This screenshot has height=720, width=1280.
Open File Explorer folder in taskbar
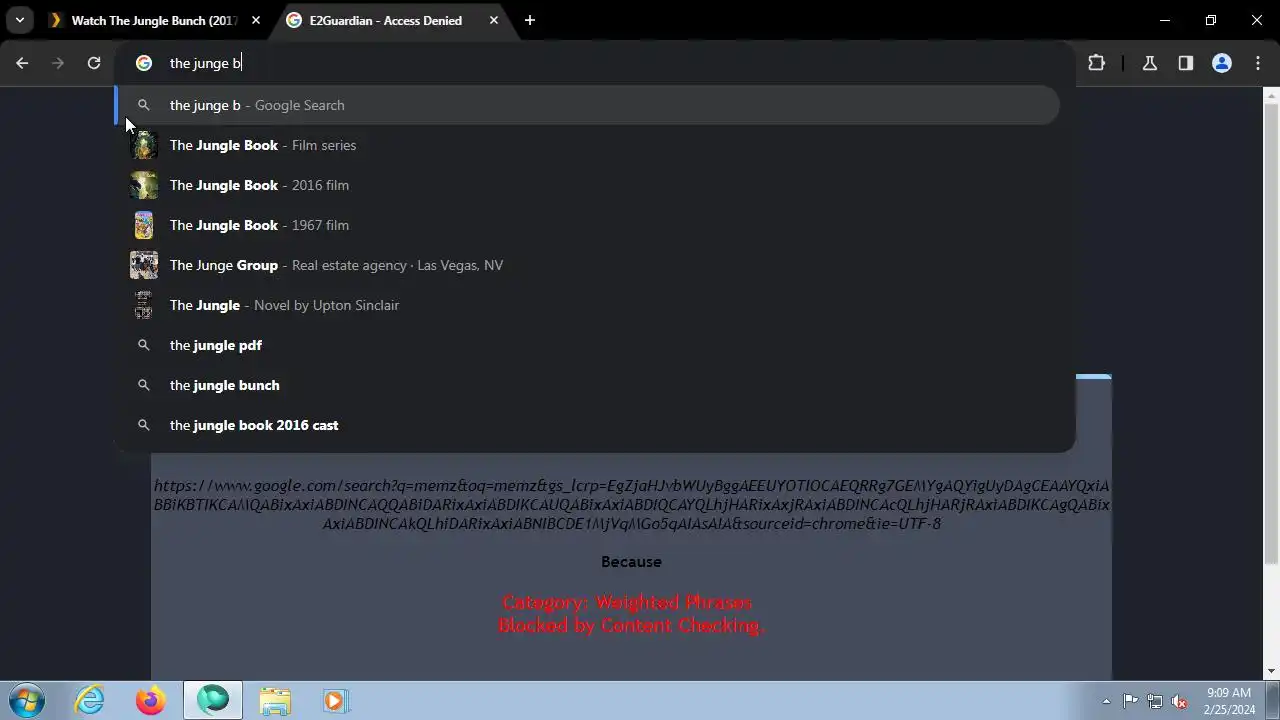[x=275, y=701]
